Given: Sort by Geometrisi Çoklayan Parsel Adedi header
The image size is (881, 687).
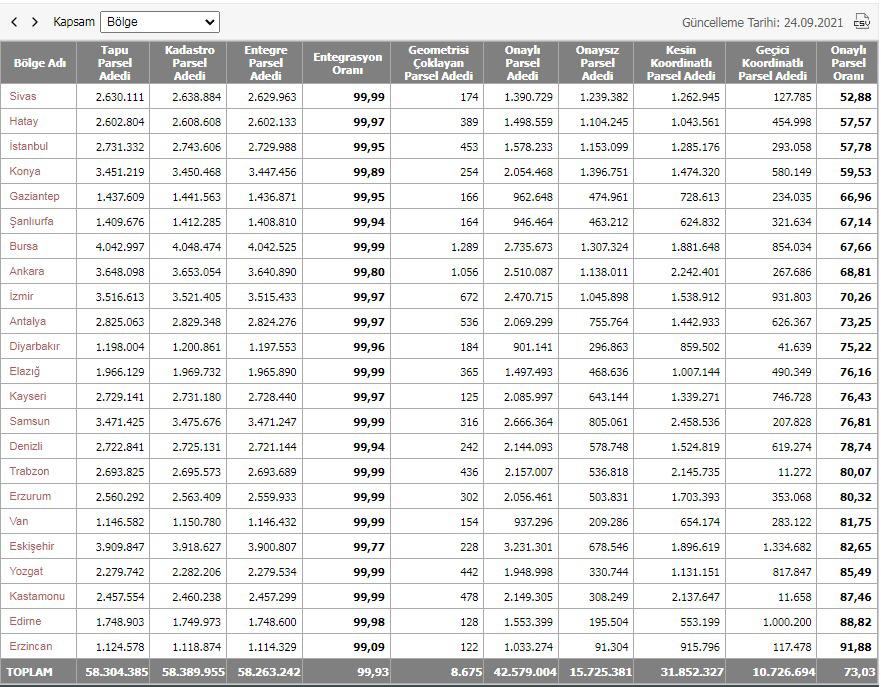Looking at the screenshot, I should pos(438,63).
